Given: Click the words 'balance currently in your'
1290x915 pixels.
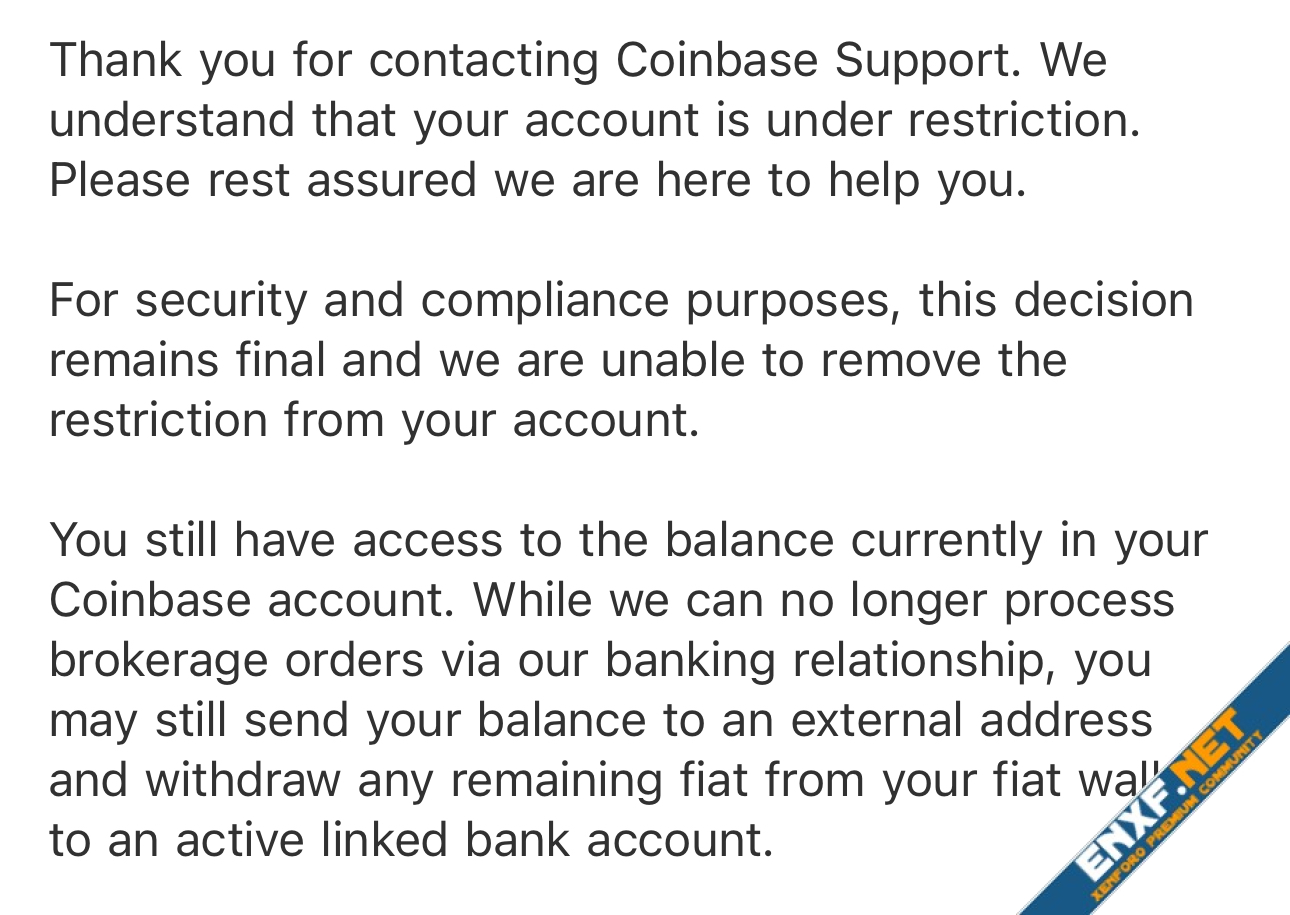Looking at the screenshot, I should click(936, 541).
